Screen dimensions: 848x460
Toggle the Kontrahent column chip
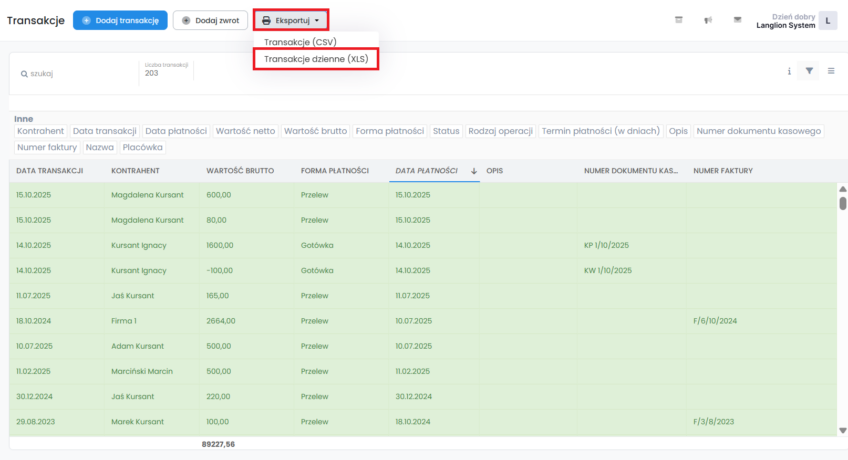pyautogui.click(x=41, y=131)
